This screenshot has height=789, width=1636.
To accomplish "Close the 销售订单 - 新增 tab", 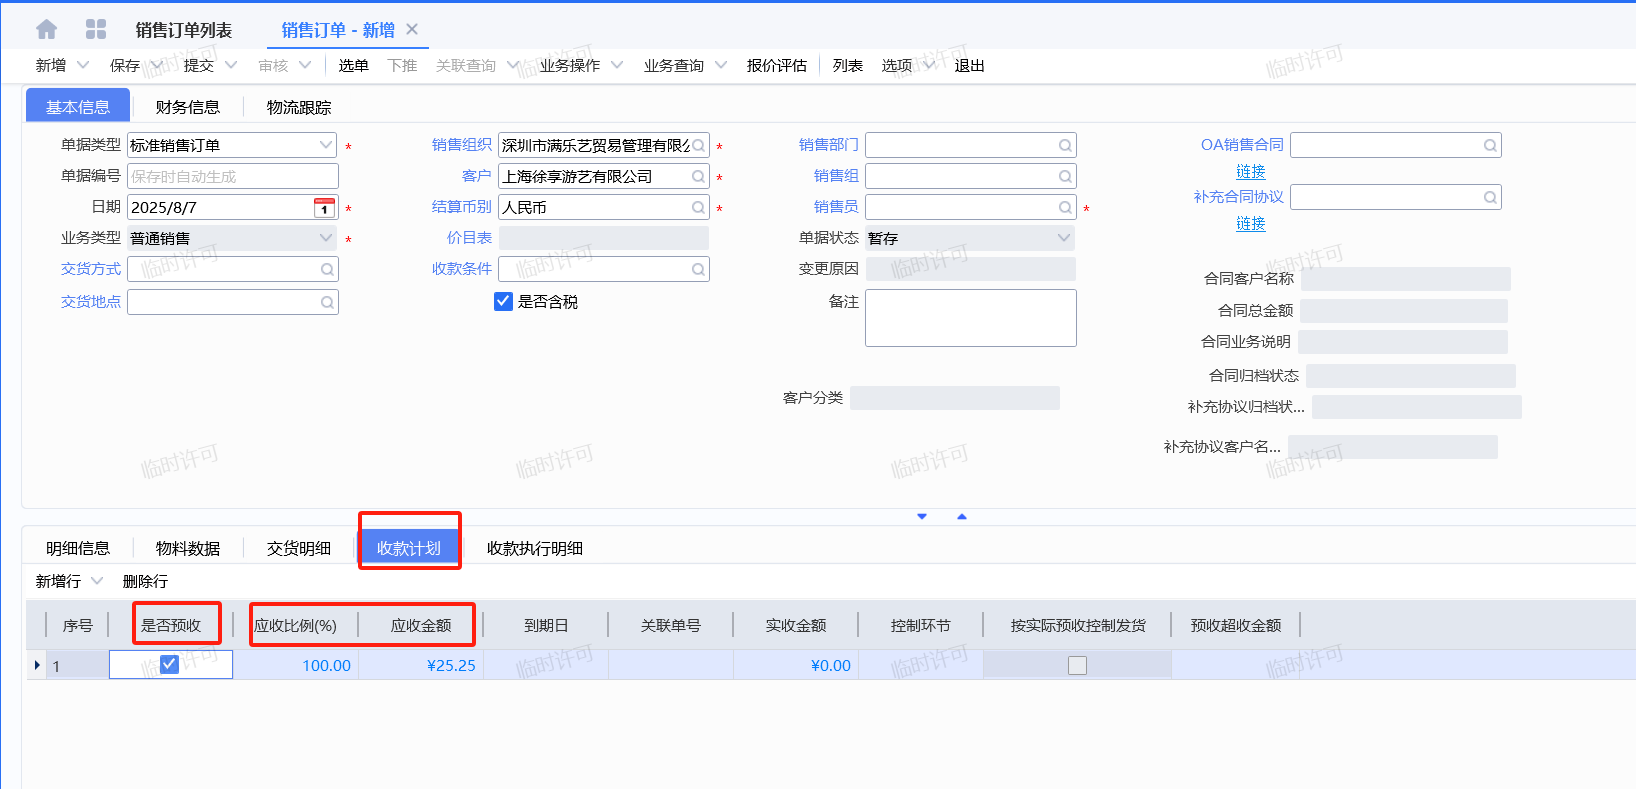I will point(412,30).
